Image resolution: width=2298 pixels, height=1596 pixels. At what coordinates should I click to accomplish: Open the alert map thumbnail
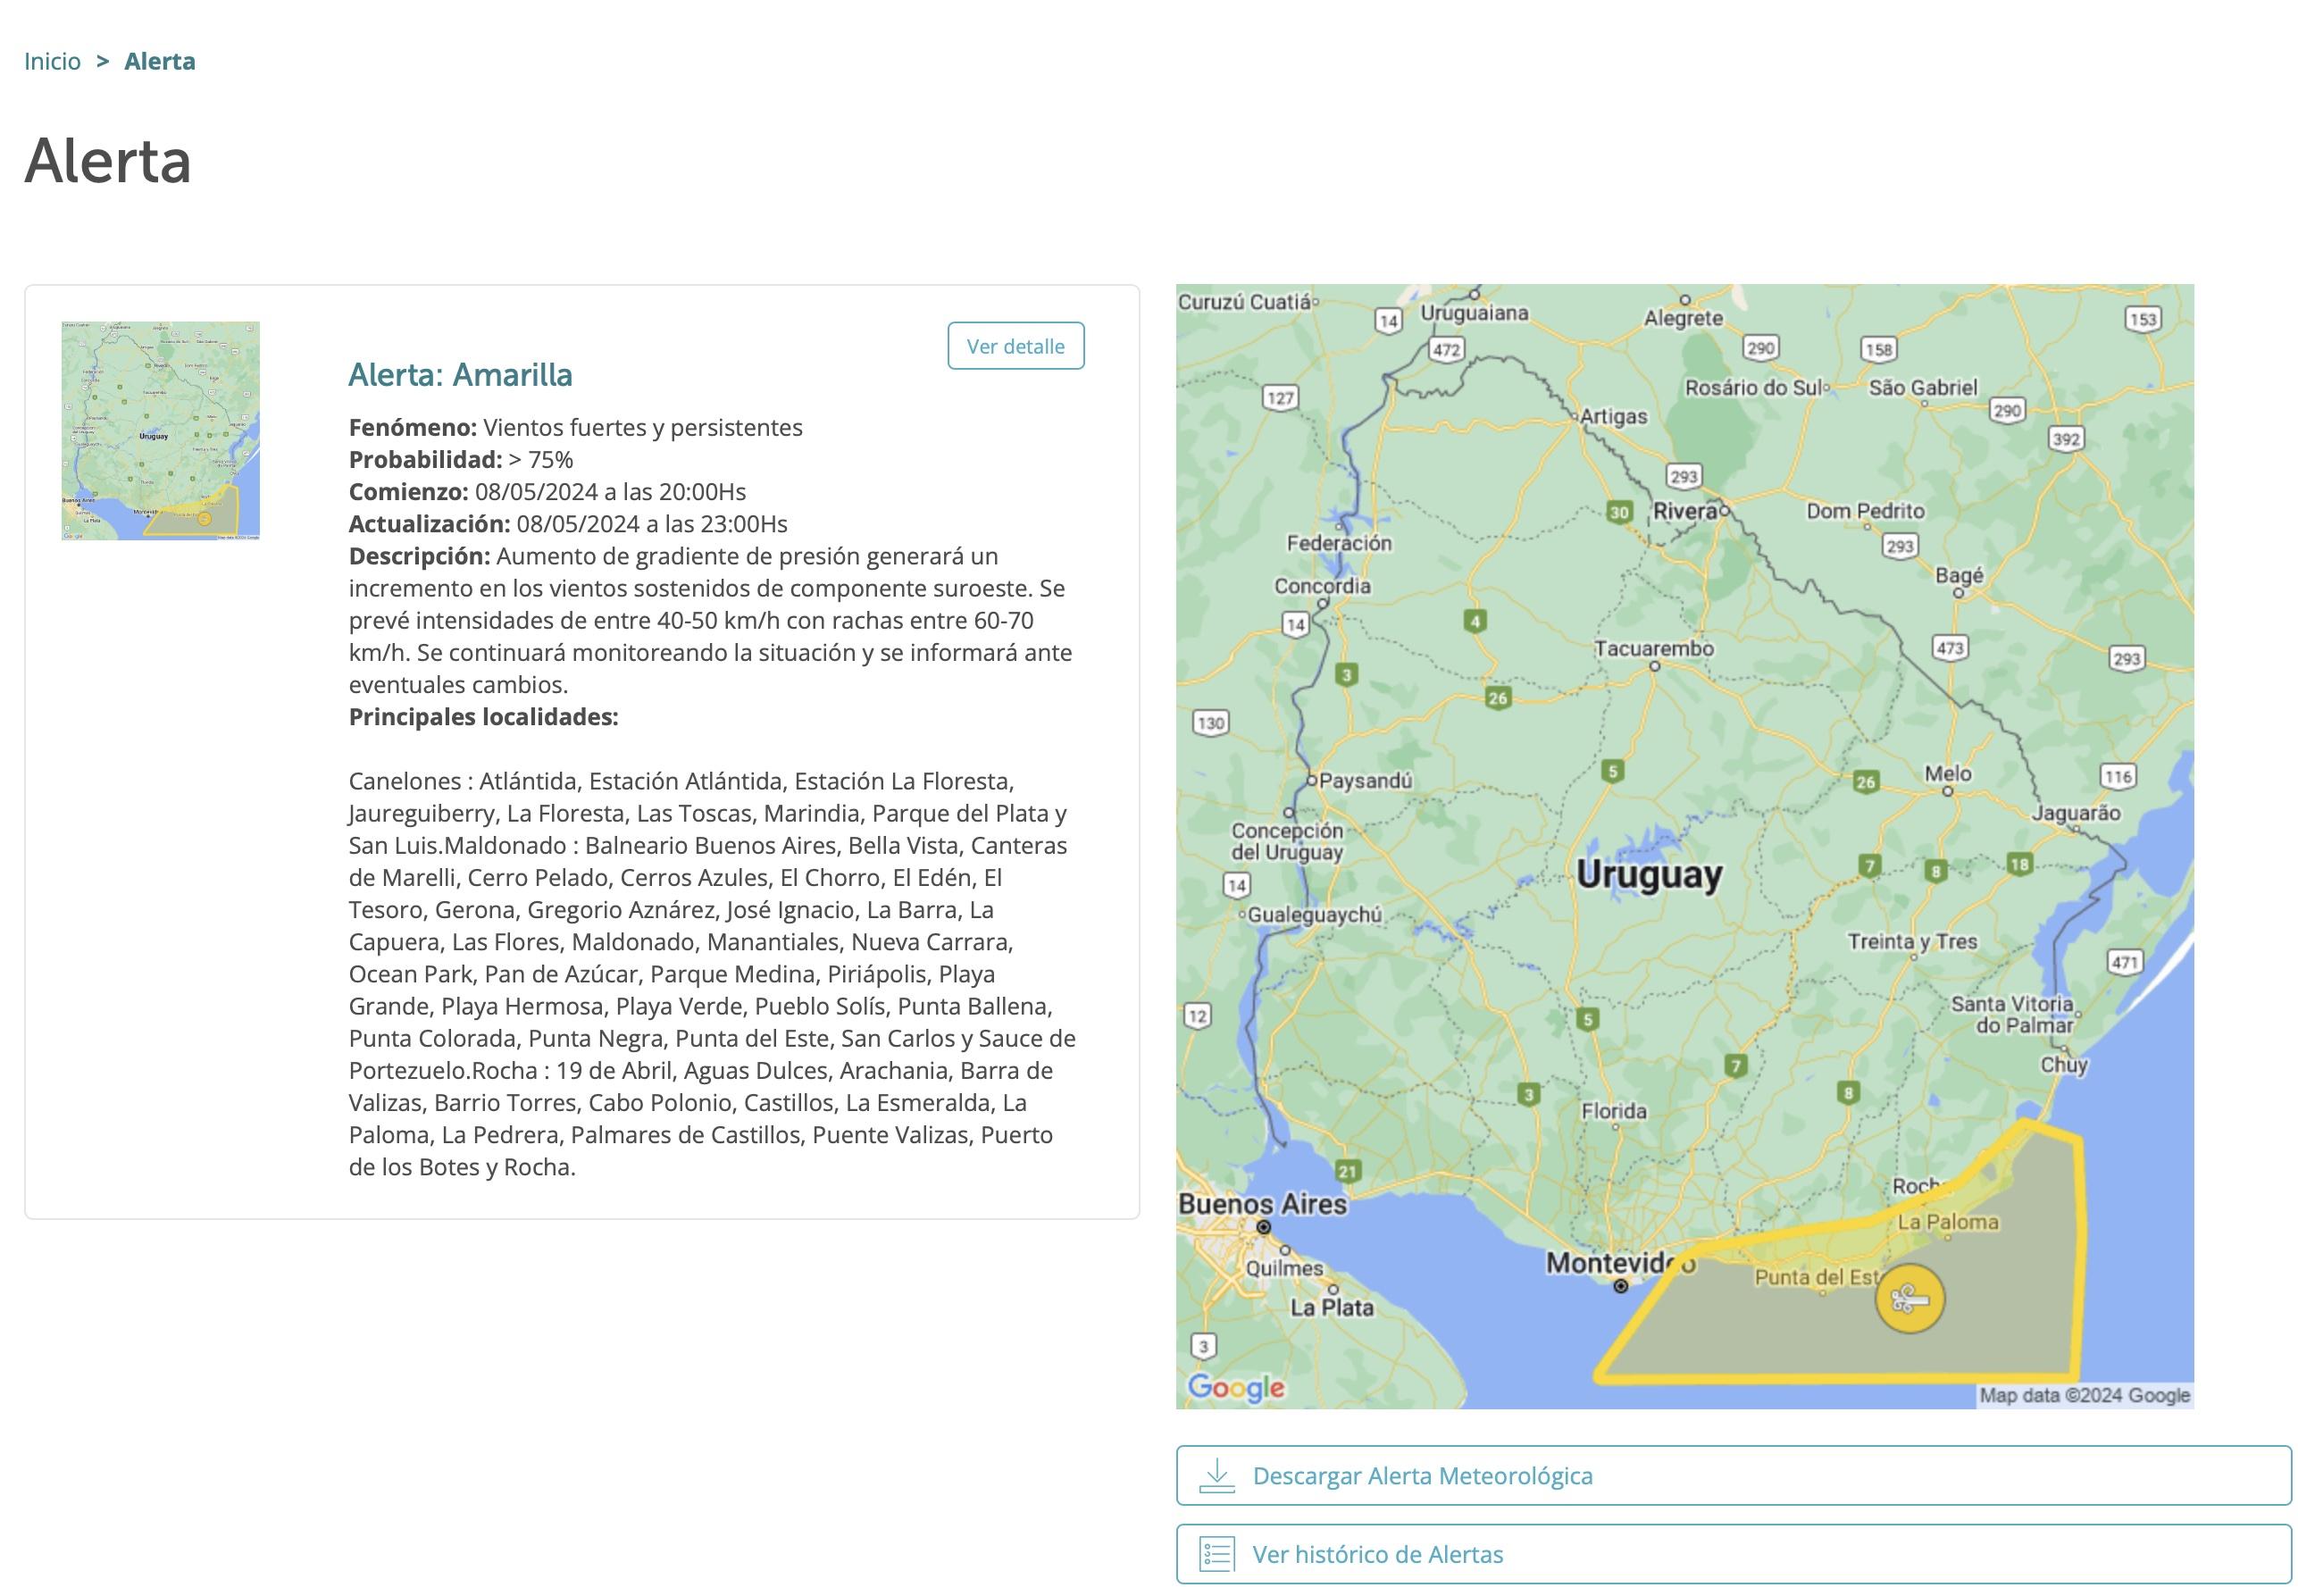pyautogui.click(x=160, y=431)
